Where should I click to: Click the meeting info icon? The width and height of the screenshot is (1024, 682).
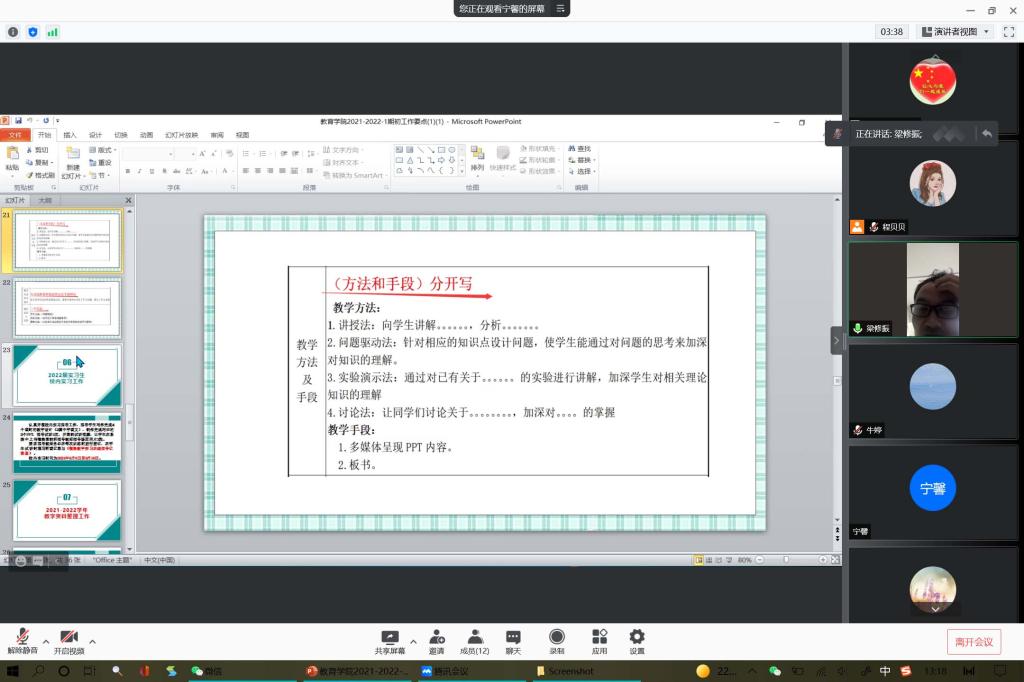tap(13, 32)
